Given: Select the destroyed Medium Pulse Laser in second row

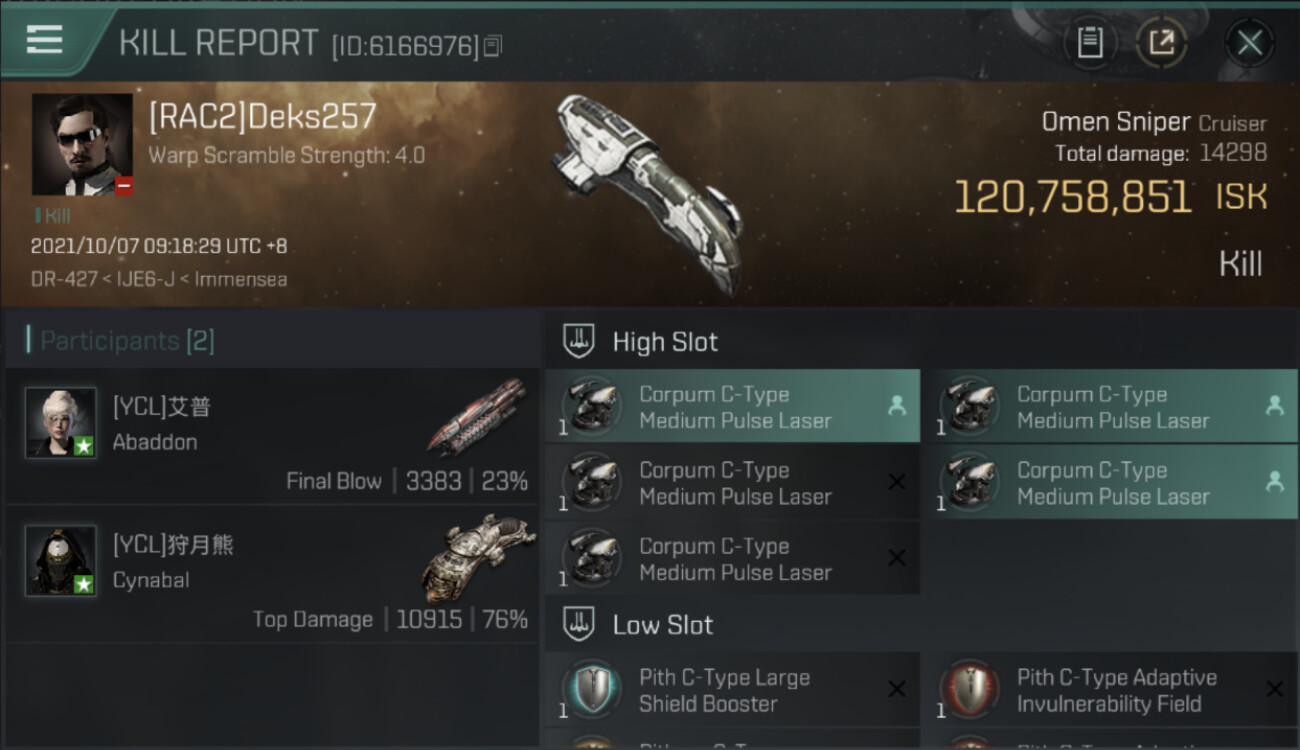Looking at the screenshot, I should point(732,483).
